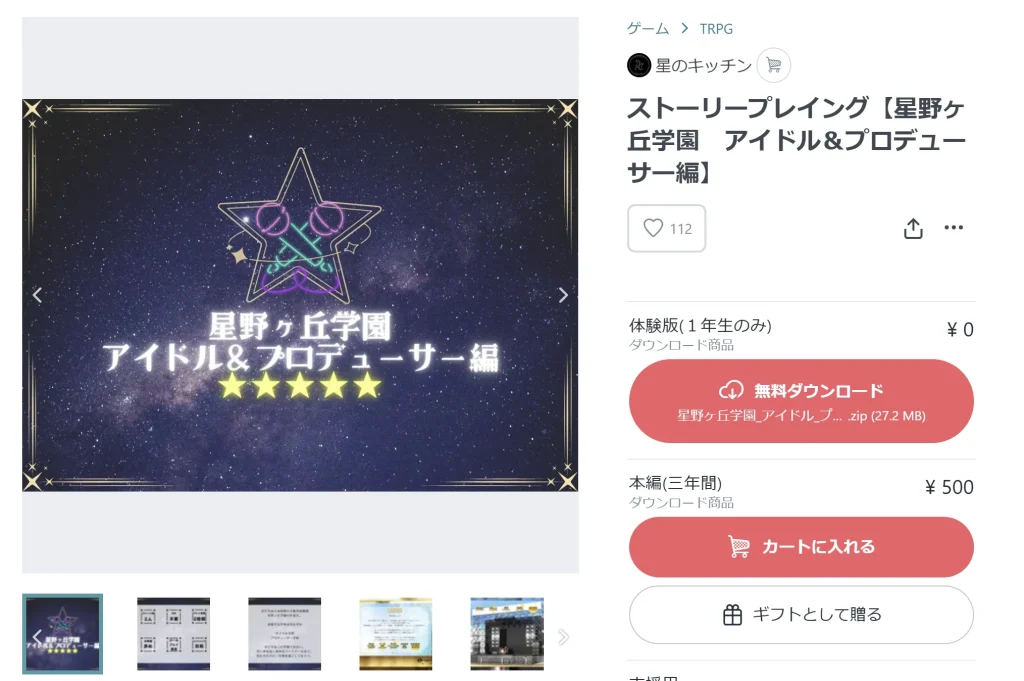Show the next product image with right arrow
This screenshot has height=681, width=1024.
point(563,295)
